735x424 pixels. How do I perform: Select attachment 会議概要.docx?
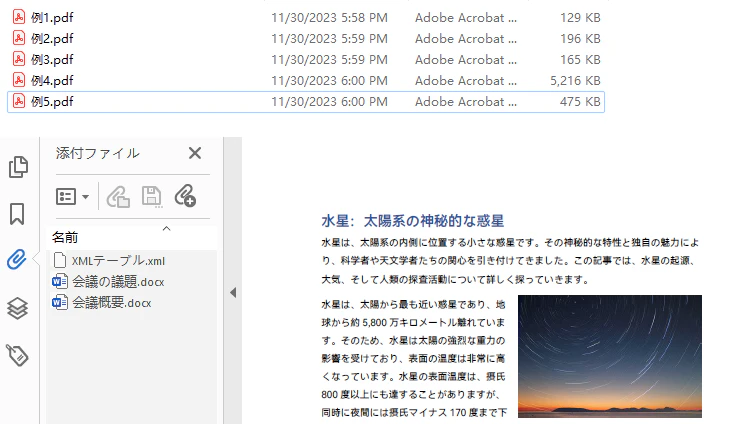coord(112,303)
